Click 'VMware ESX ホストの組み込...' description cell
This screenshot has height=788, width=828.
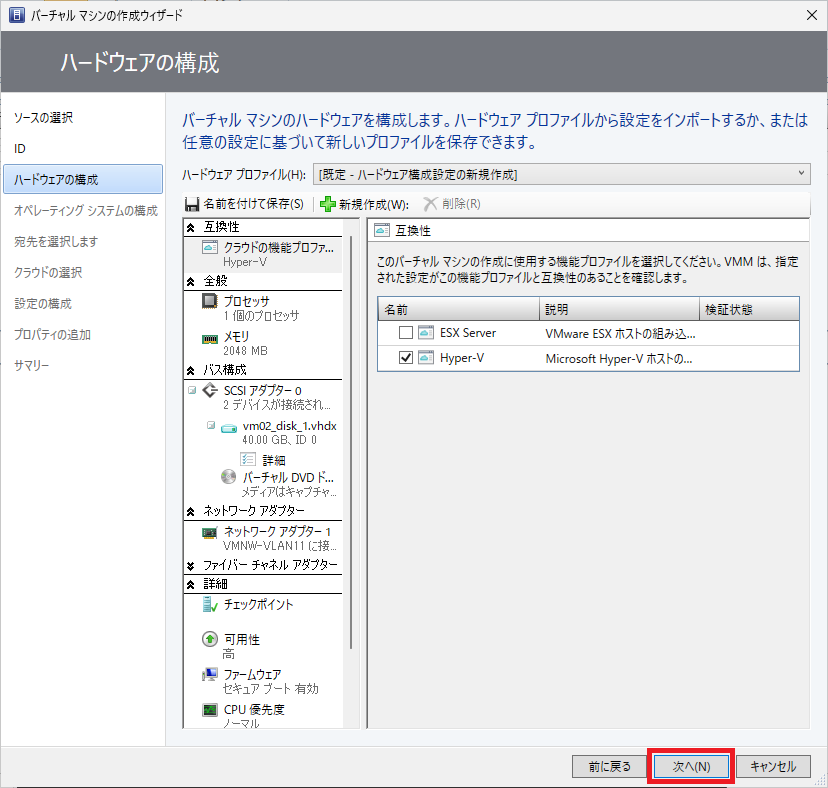(x=620, y=333)
